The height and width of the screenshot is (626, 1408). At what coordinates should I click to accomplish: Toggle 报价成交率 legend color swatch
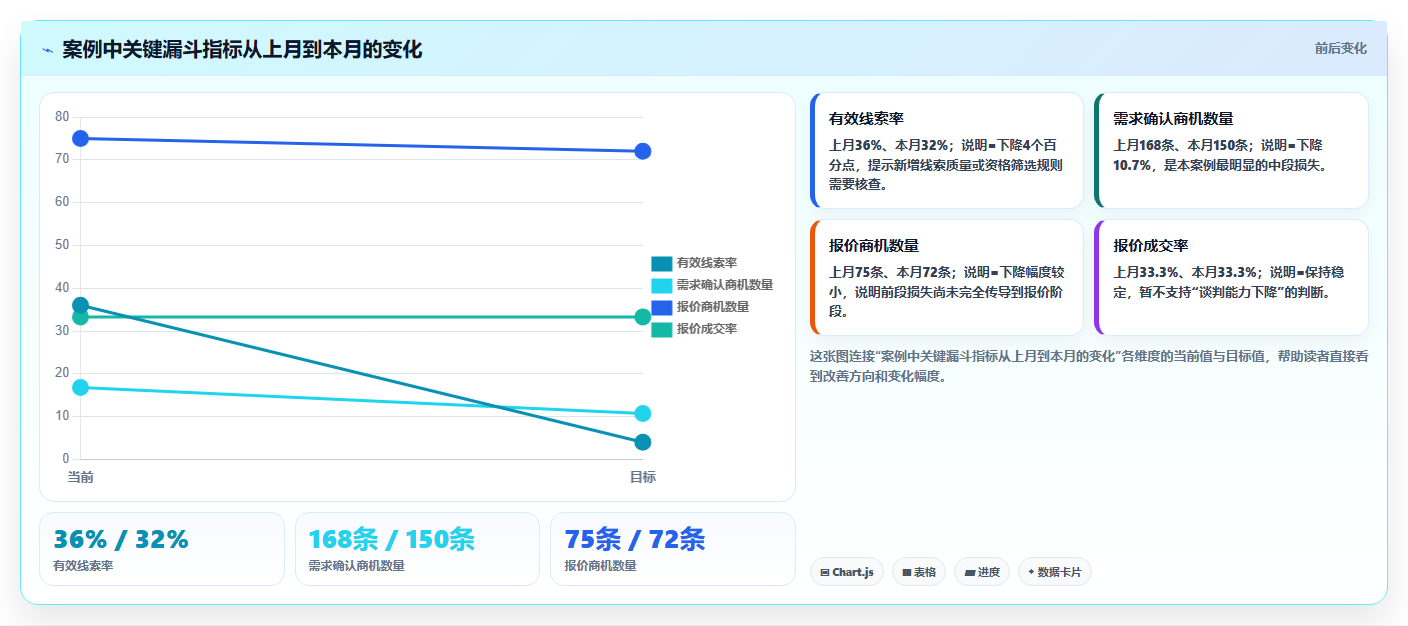click(x=661, y=329)
